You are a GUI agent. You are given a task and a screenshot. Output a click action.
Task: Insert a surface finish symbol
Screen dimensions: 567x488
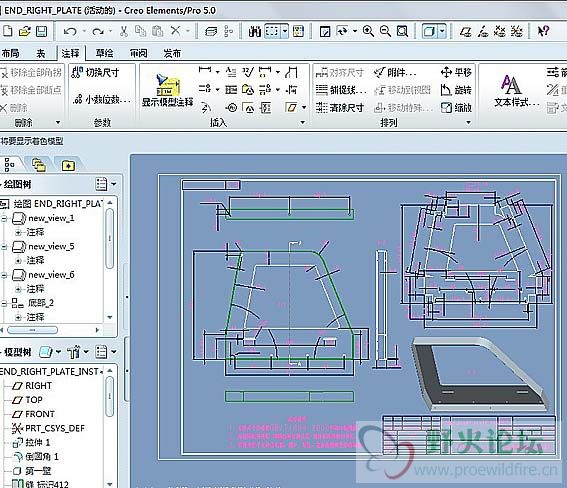pyautogui.click(x=248, y=72)
